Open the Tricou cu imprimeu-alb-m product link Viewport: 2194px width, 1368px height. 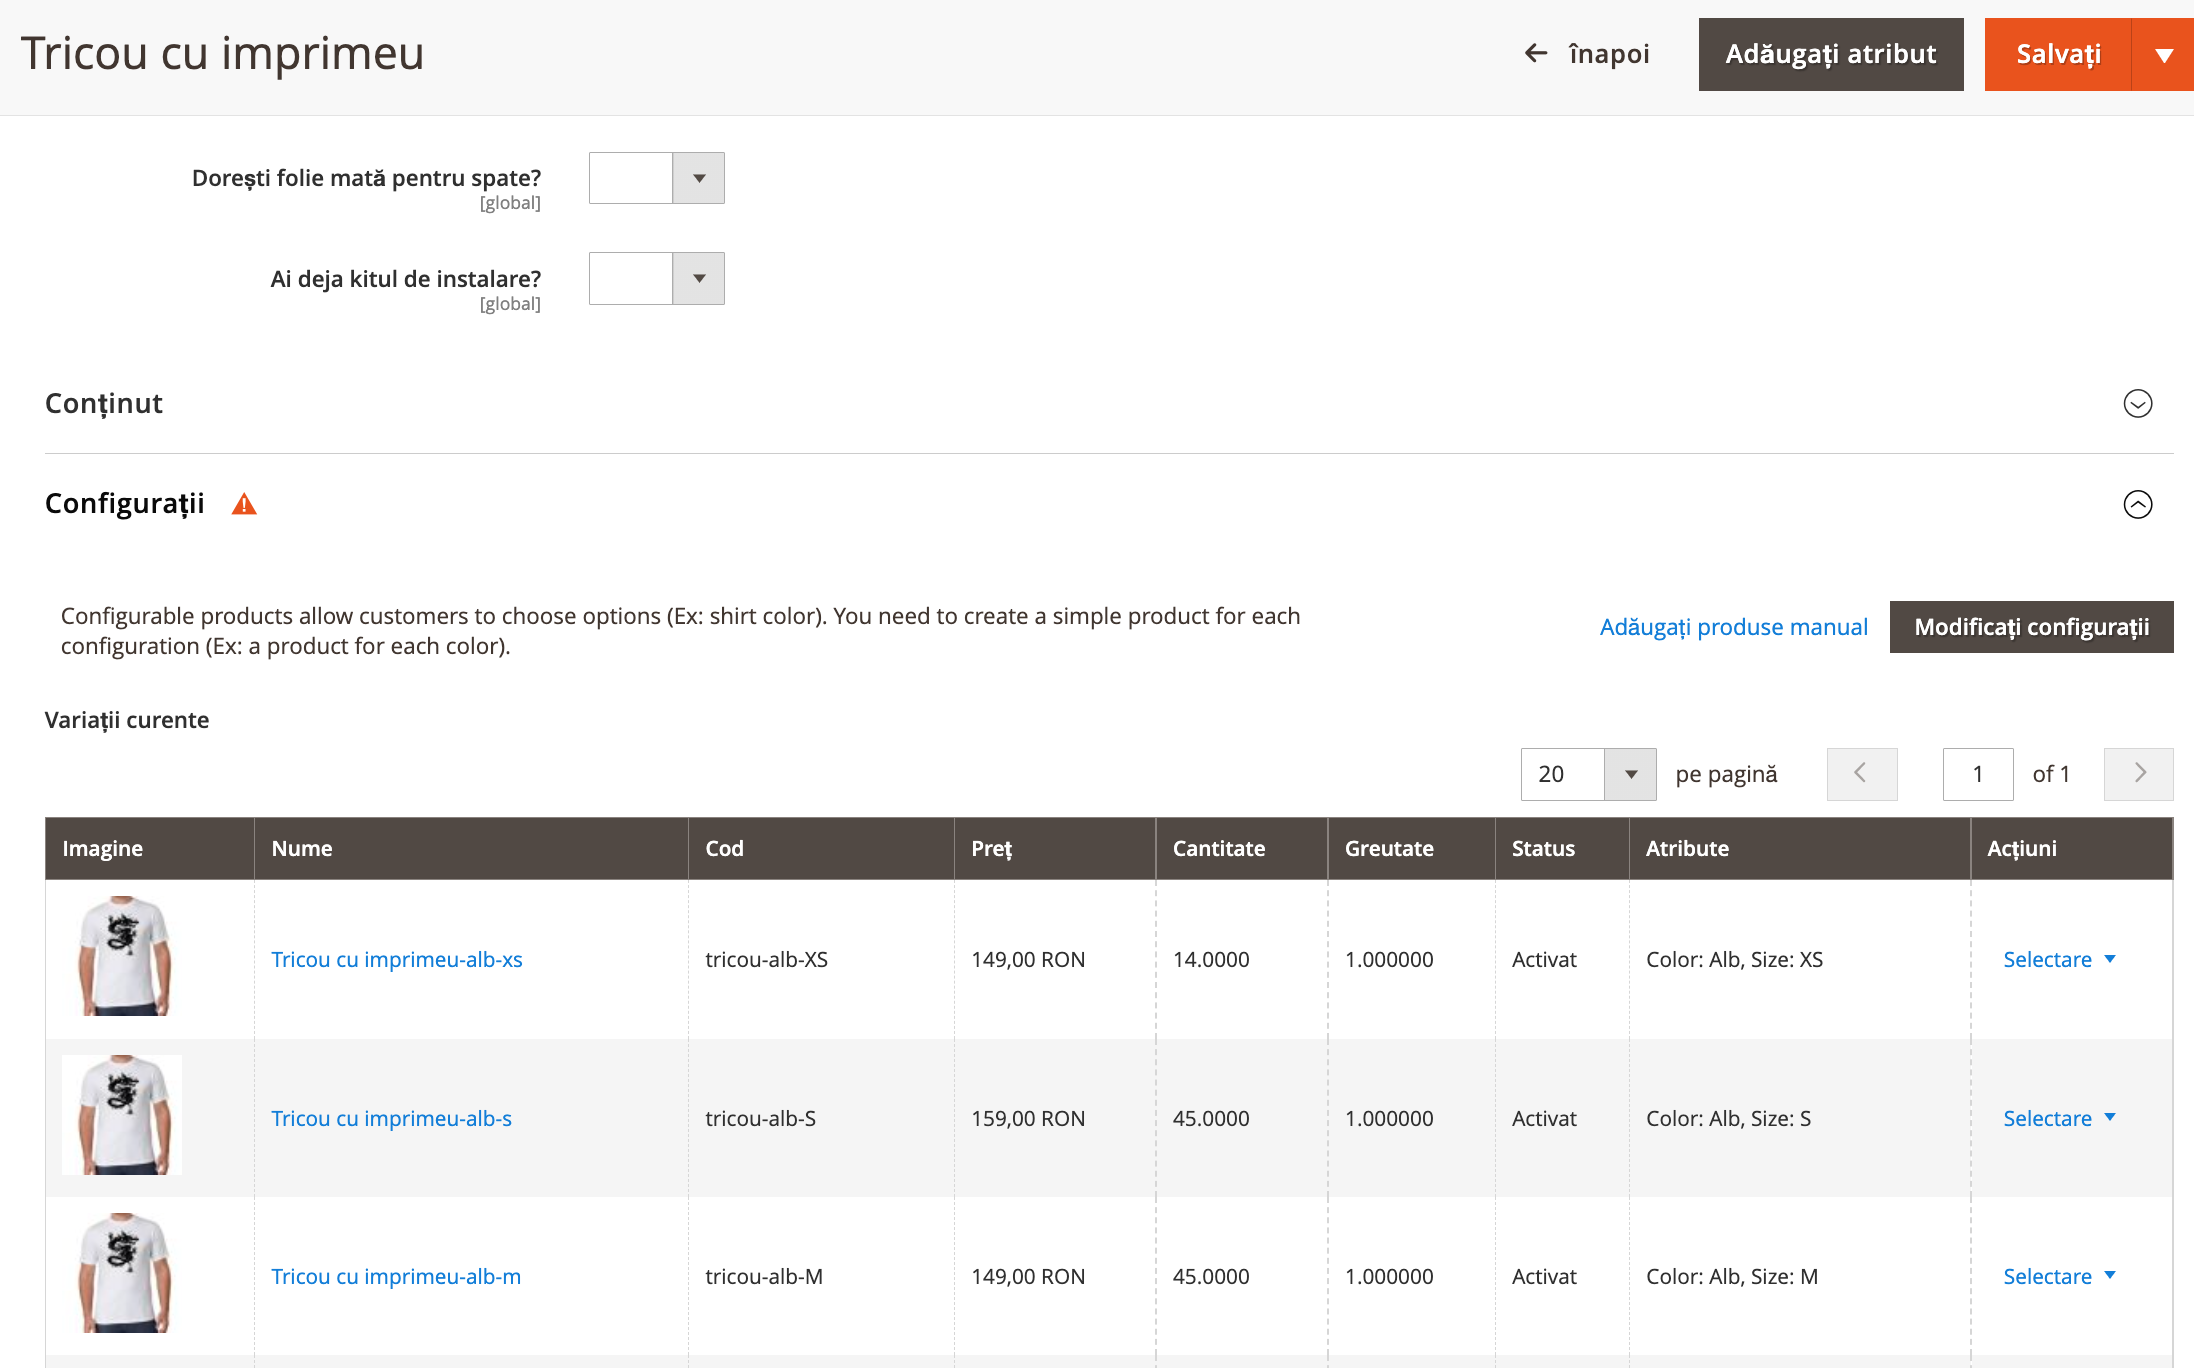coord(396,1276)
